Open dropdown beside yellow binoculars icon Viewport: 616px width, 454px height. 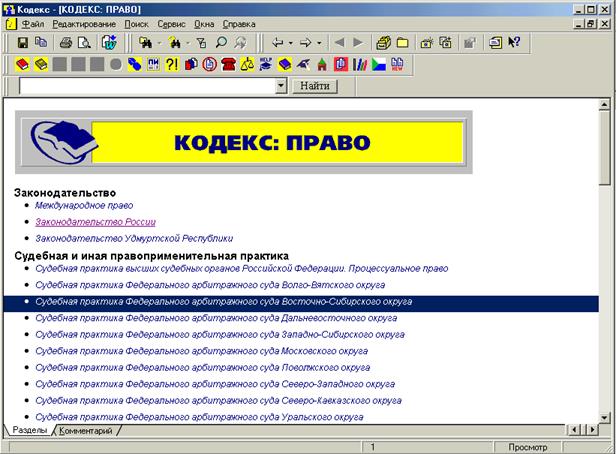[x=187, y=43]
